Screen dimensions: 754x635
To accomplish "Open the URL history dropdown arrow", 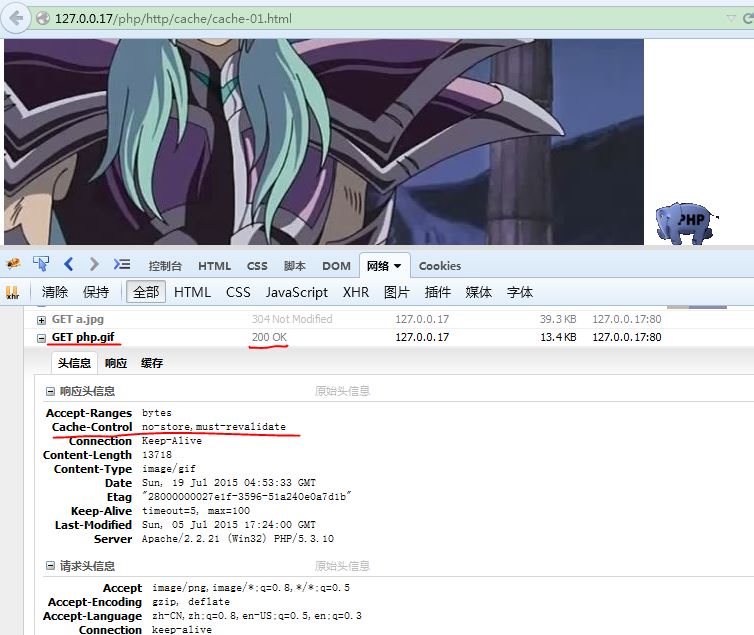I will 731,19.
